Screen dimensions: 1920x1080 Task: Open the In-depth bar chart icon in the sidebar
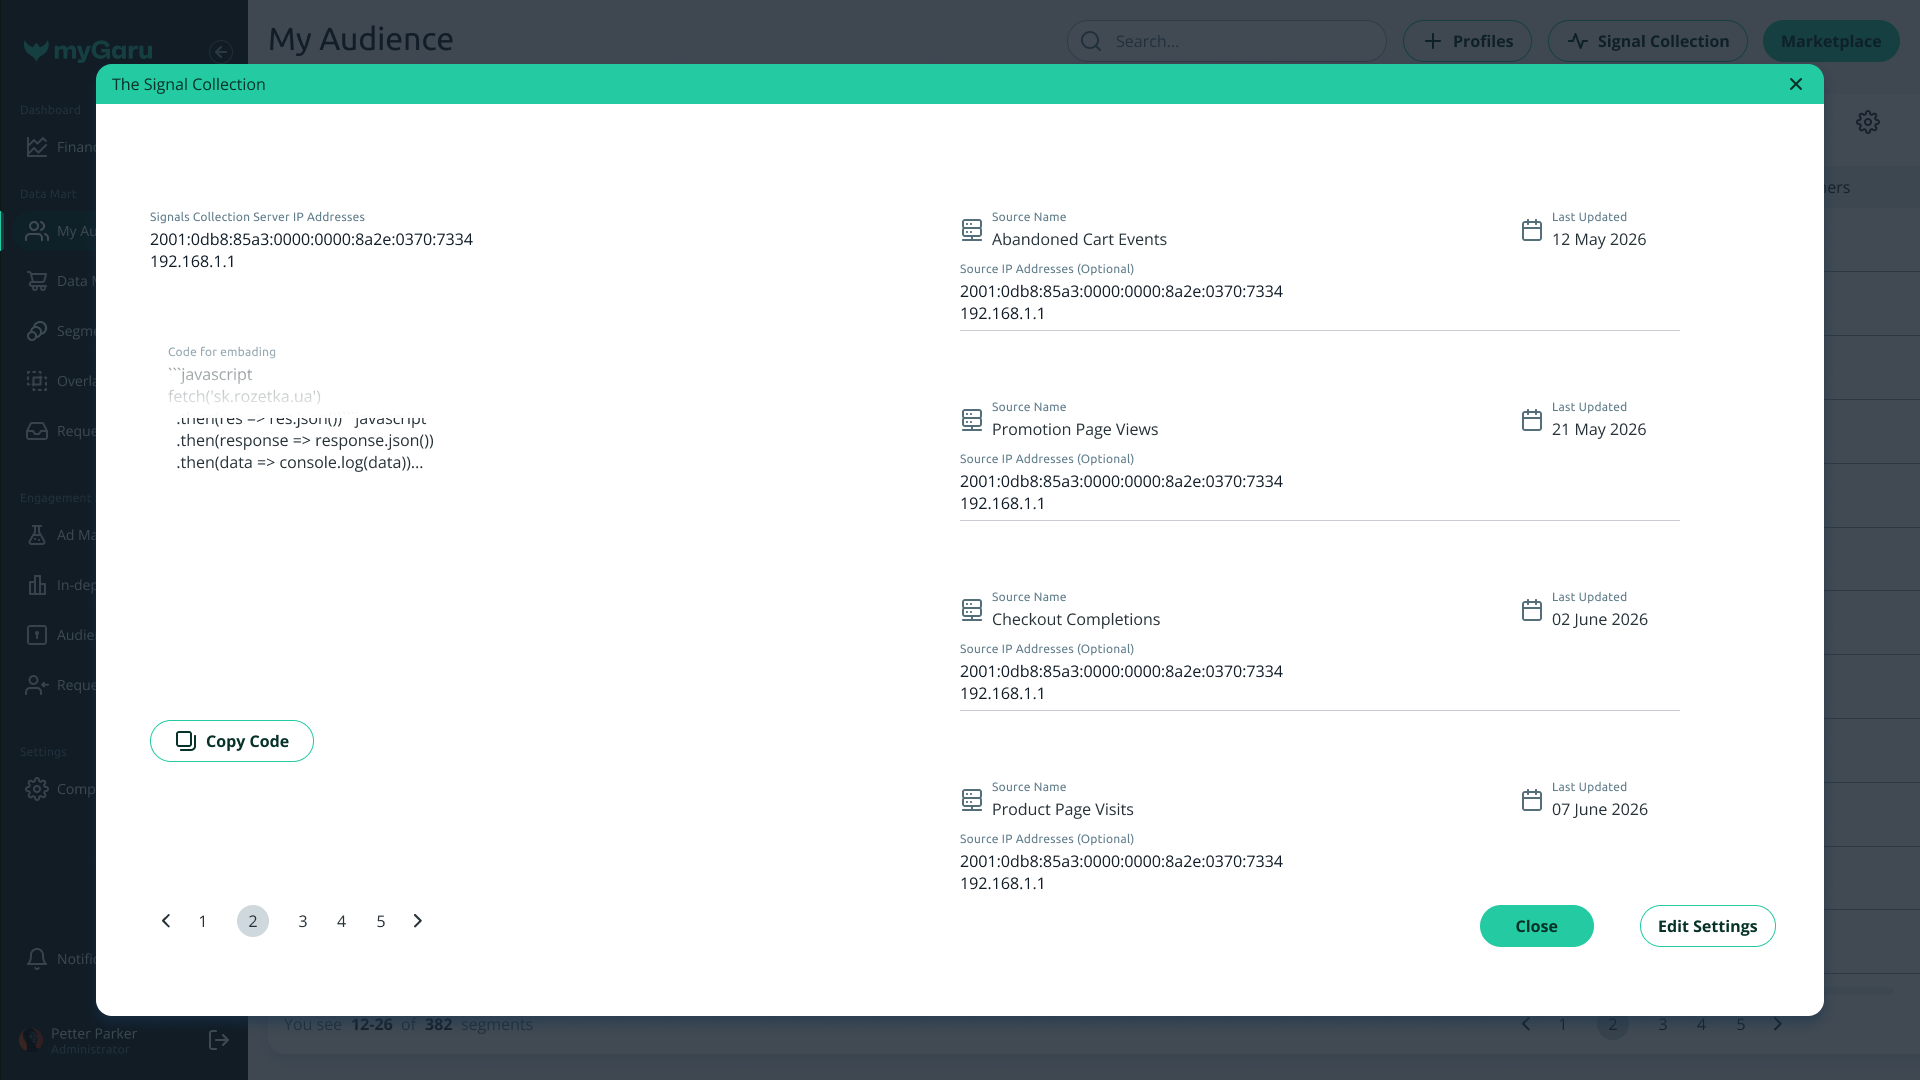click(37, 585)
